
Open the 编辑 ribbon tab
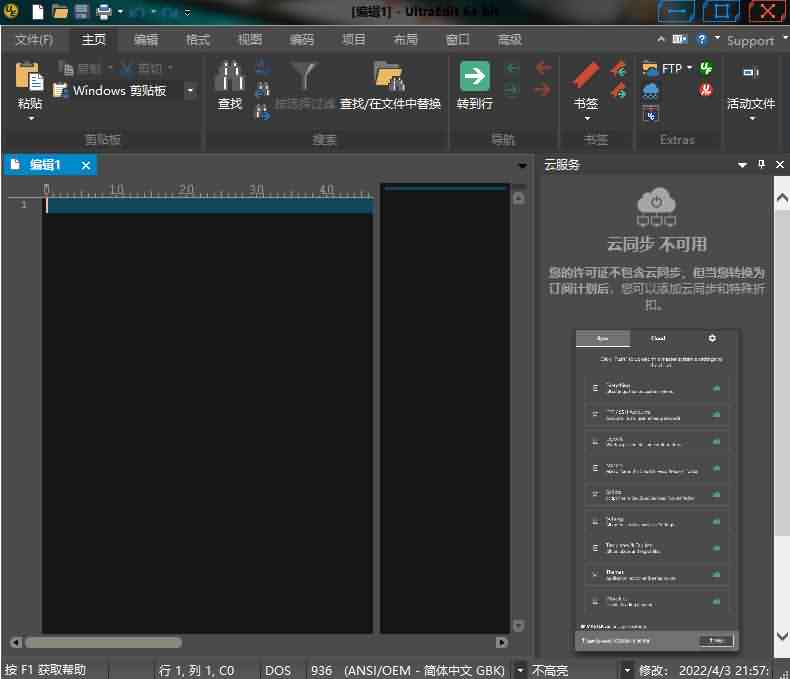(146, 40)
